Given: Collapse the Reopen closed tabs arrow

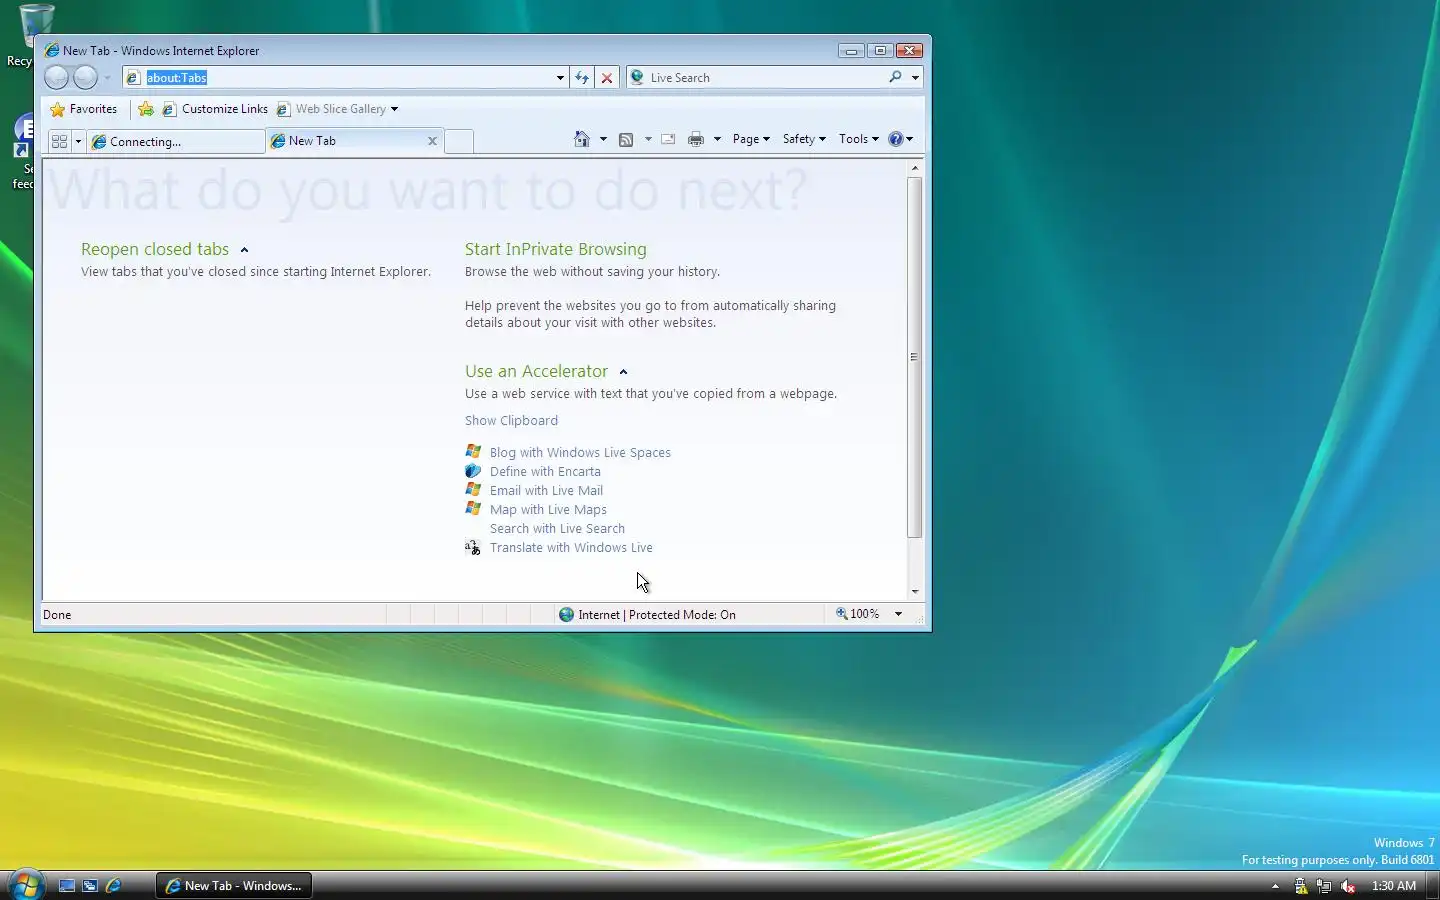Looking at the screenshot, I should click(244, 250).
